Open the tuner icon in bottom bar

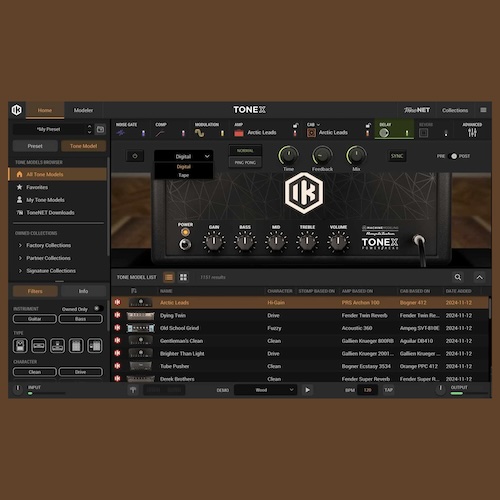[x=133, y=390]
